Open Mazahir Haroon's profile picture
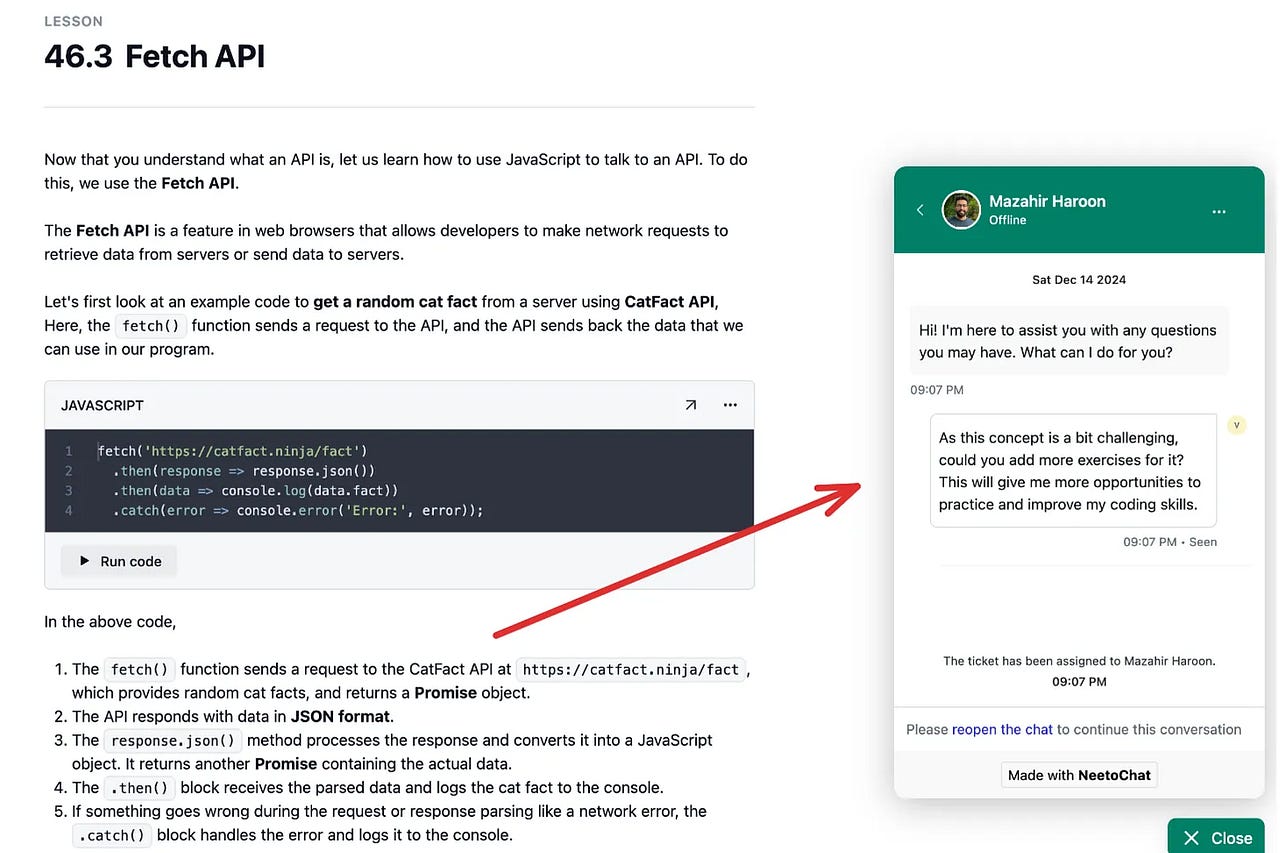 [x=961, y=210]
